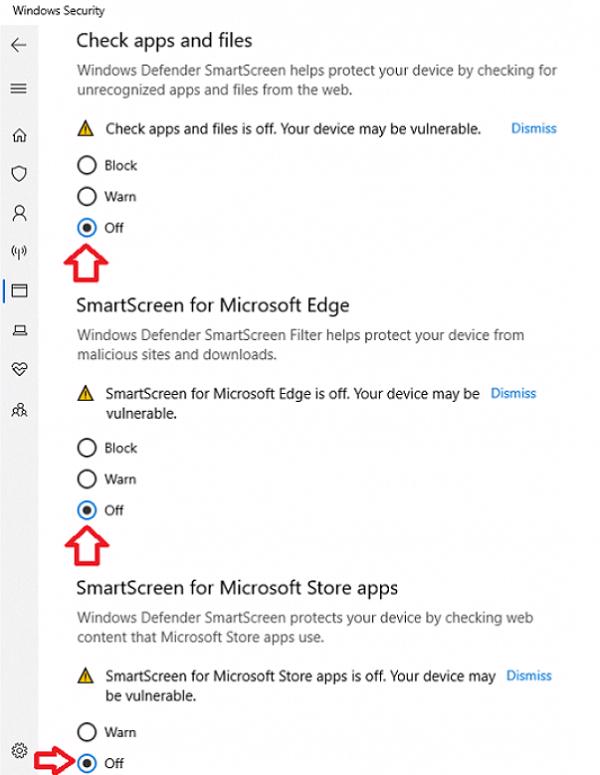The height and width of the screenshot is (775, 600).
Task: Click warning icon beside Store apps alert
Action: pos(86,676)
